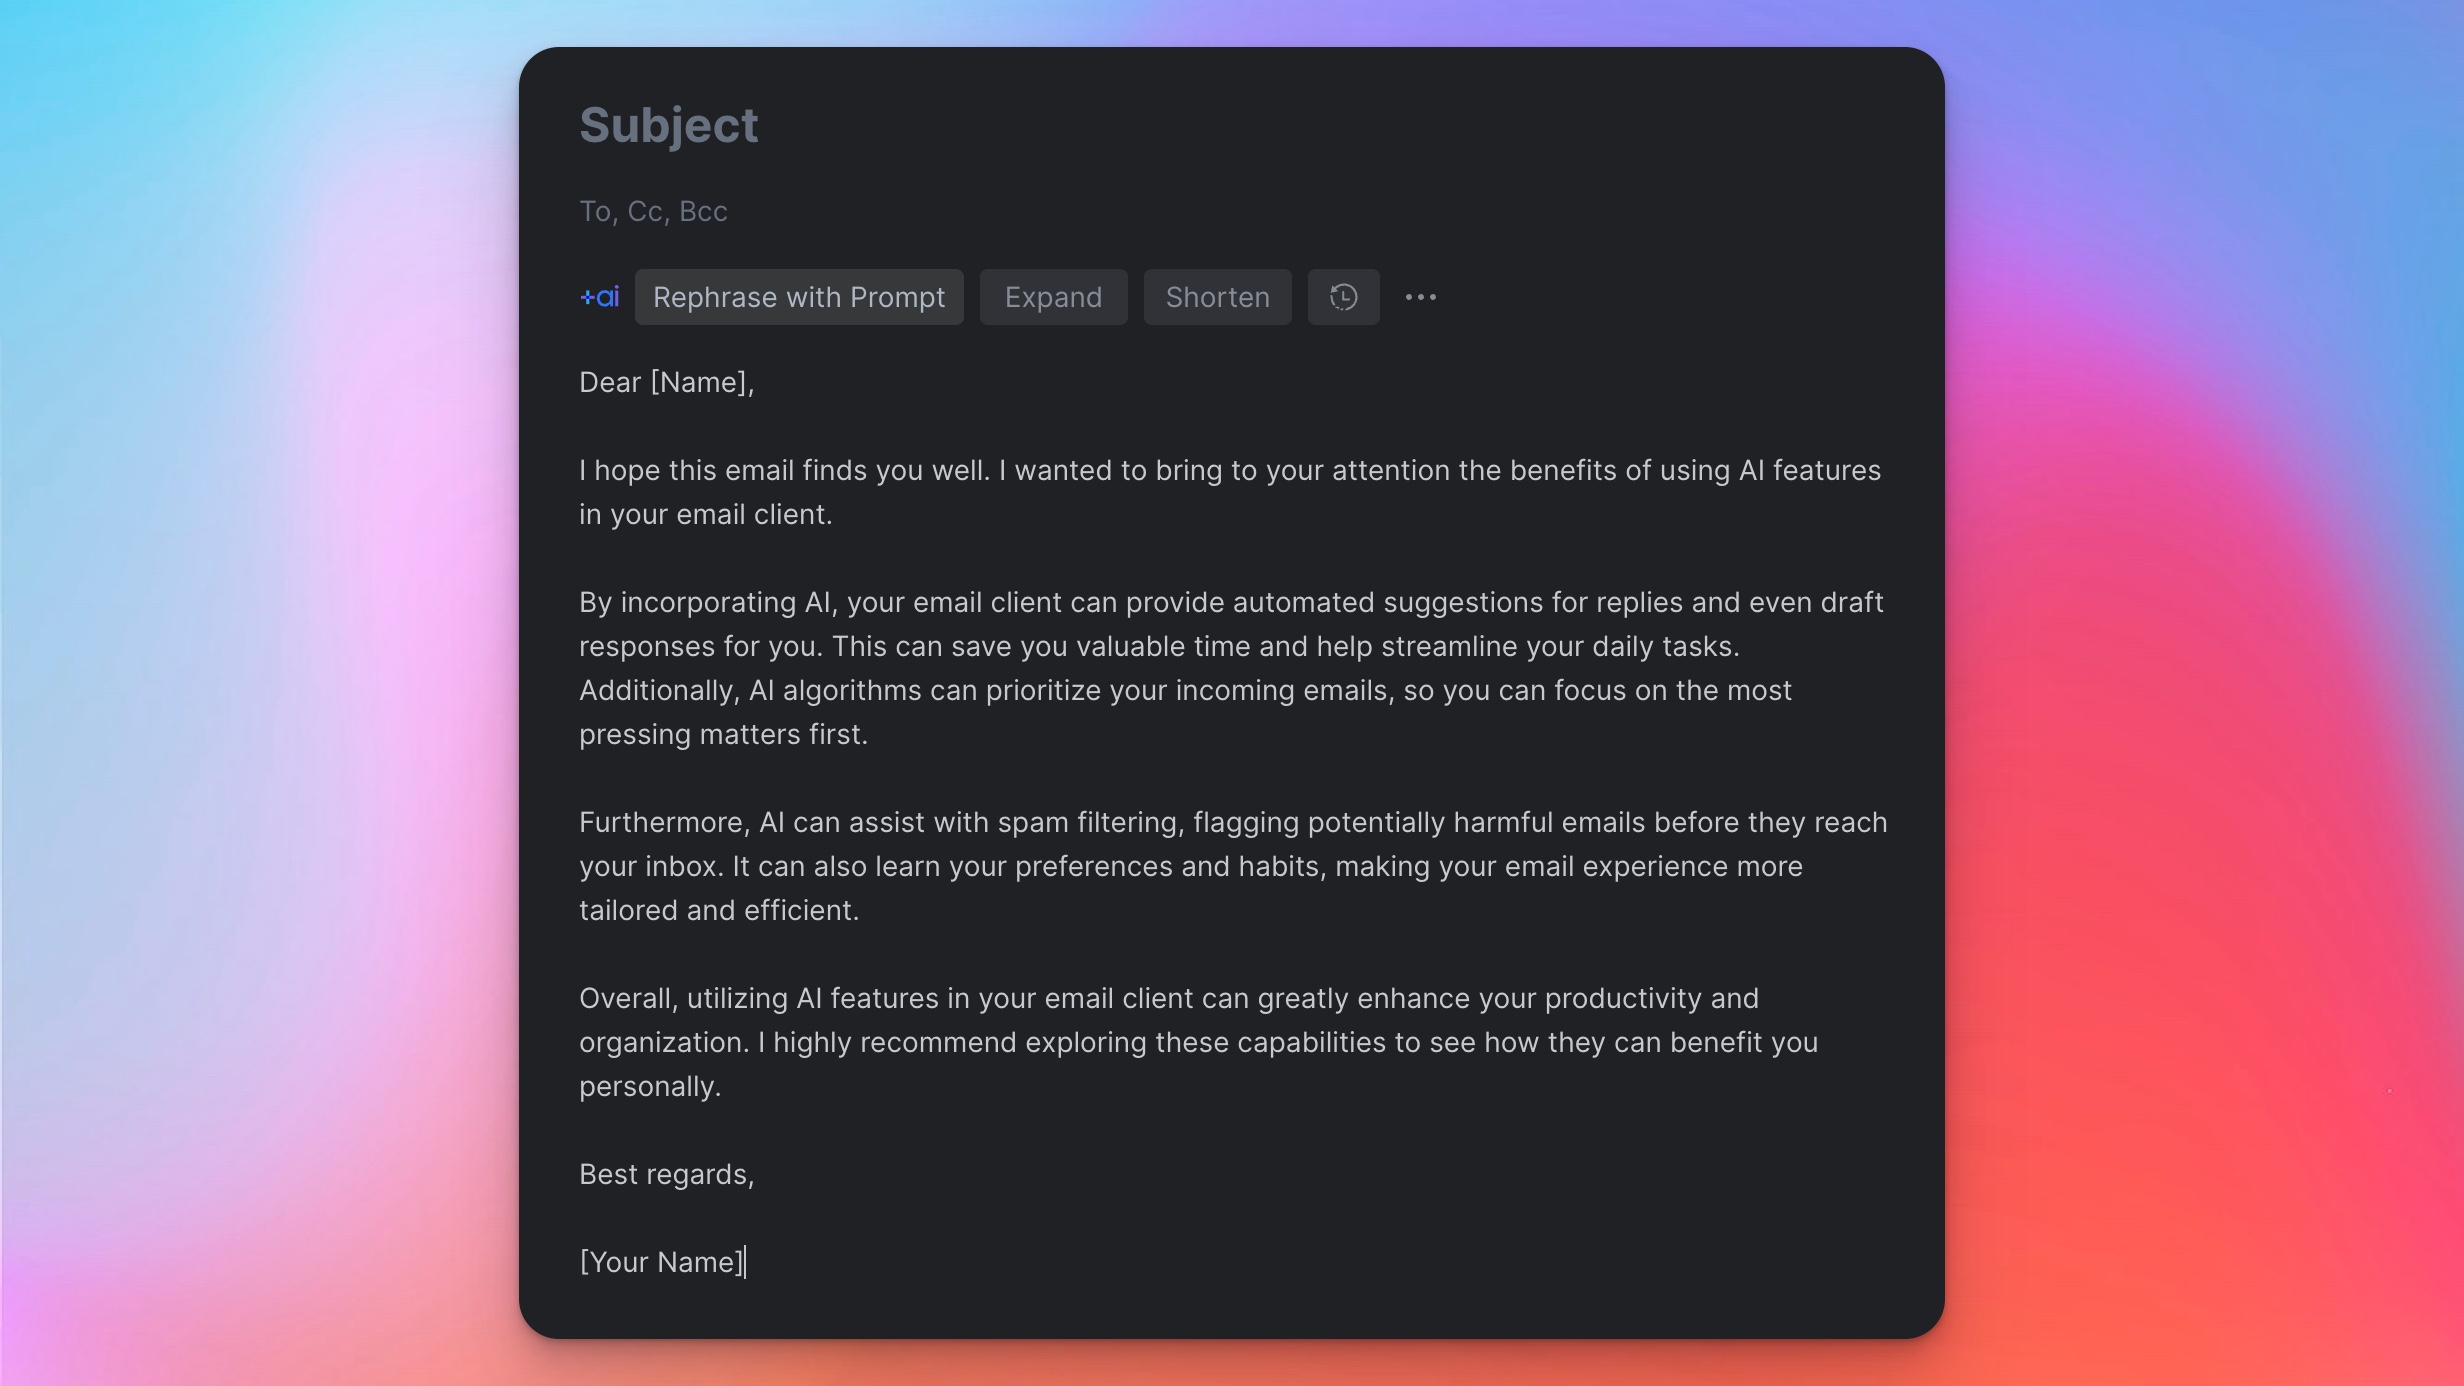Click the [Your Name] signature placeholder
Image resolution: width=2464 pixels, height=1386 pixels.
(661, 1263)
